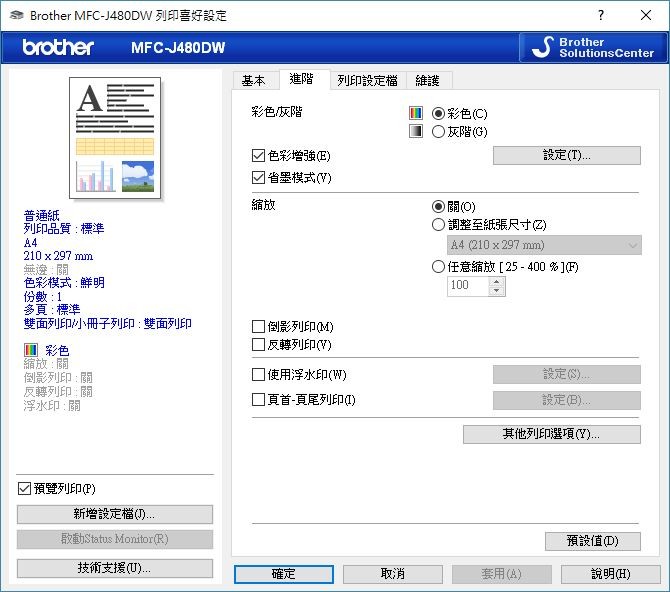Open color enhancement 設定(T)... button

tap(567, 156)
